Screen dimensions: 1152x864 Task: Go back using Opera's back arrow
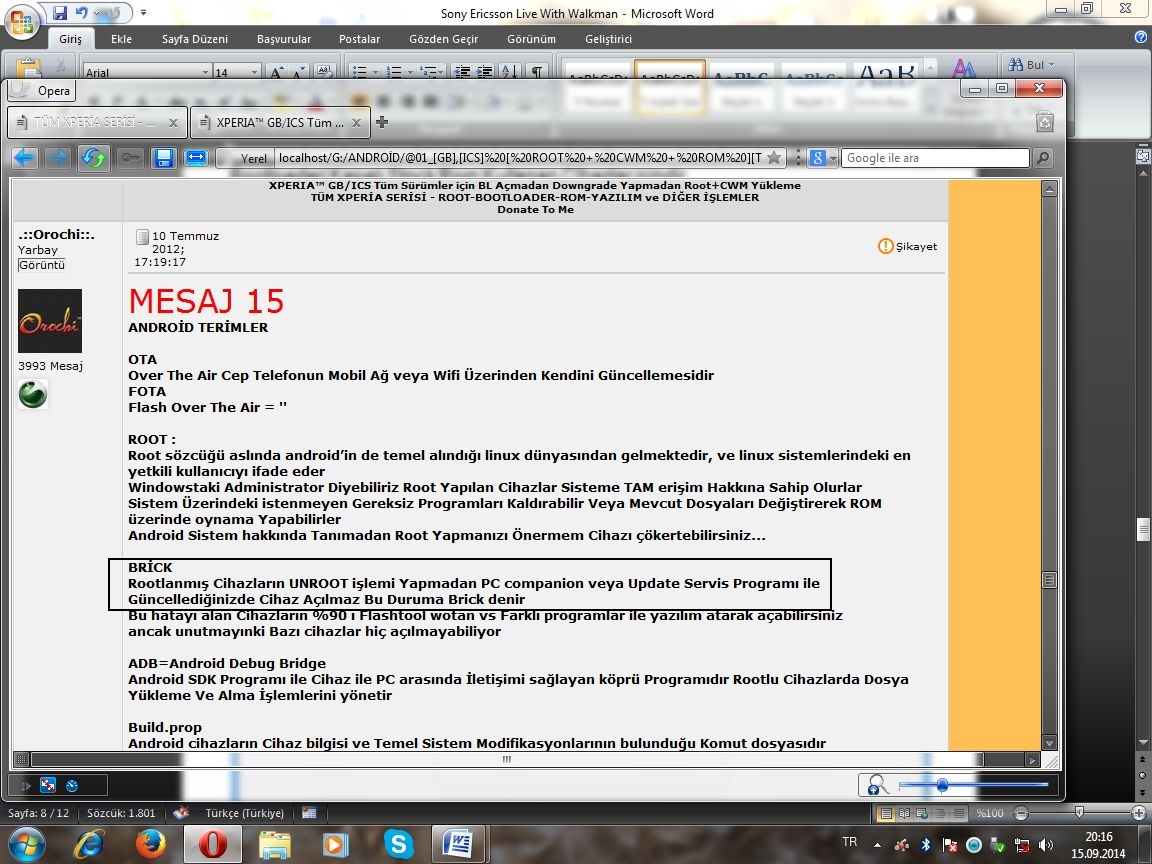pyautogui.click(x=24, y=158)
